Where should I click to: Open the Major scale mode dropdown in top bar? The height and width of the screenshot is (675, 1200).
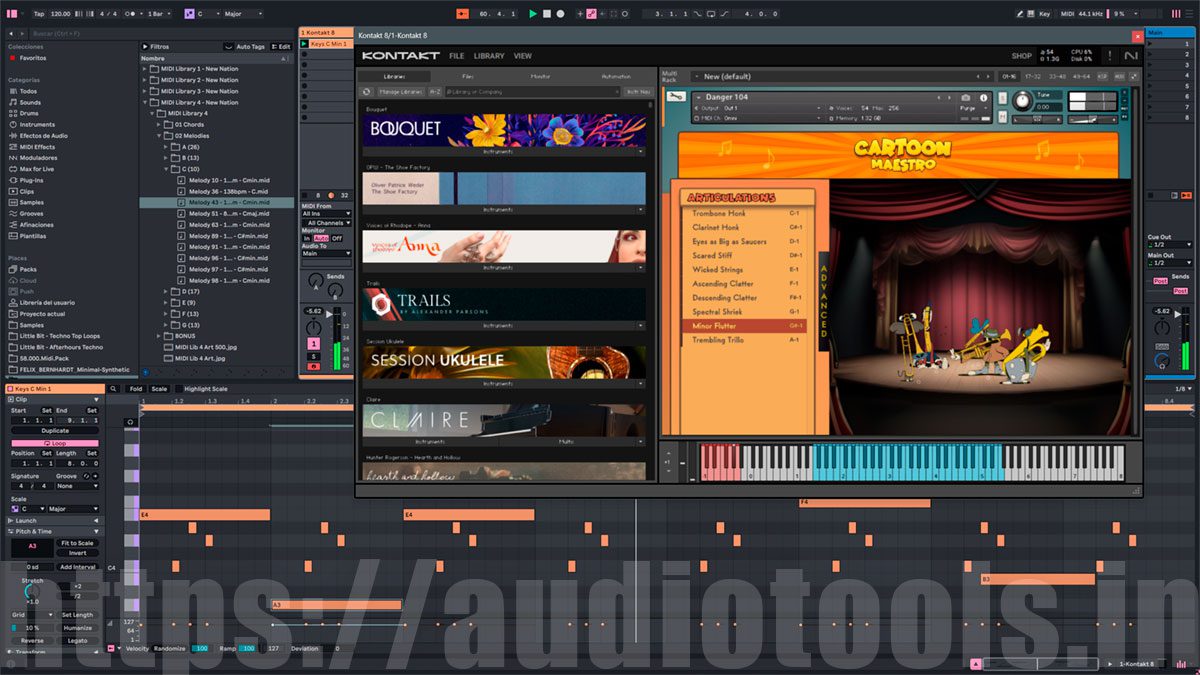pyautogui.click(x=243, y=14)
